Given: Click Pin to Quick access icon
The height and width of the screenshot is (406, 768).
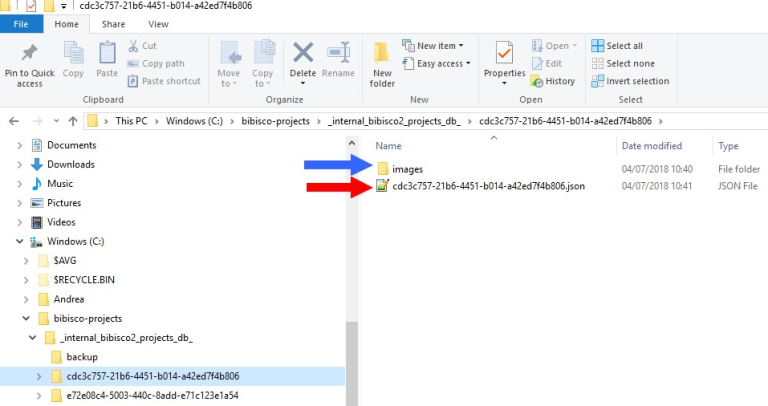Looking at the screenshot, I should tap(29, 53).
